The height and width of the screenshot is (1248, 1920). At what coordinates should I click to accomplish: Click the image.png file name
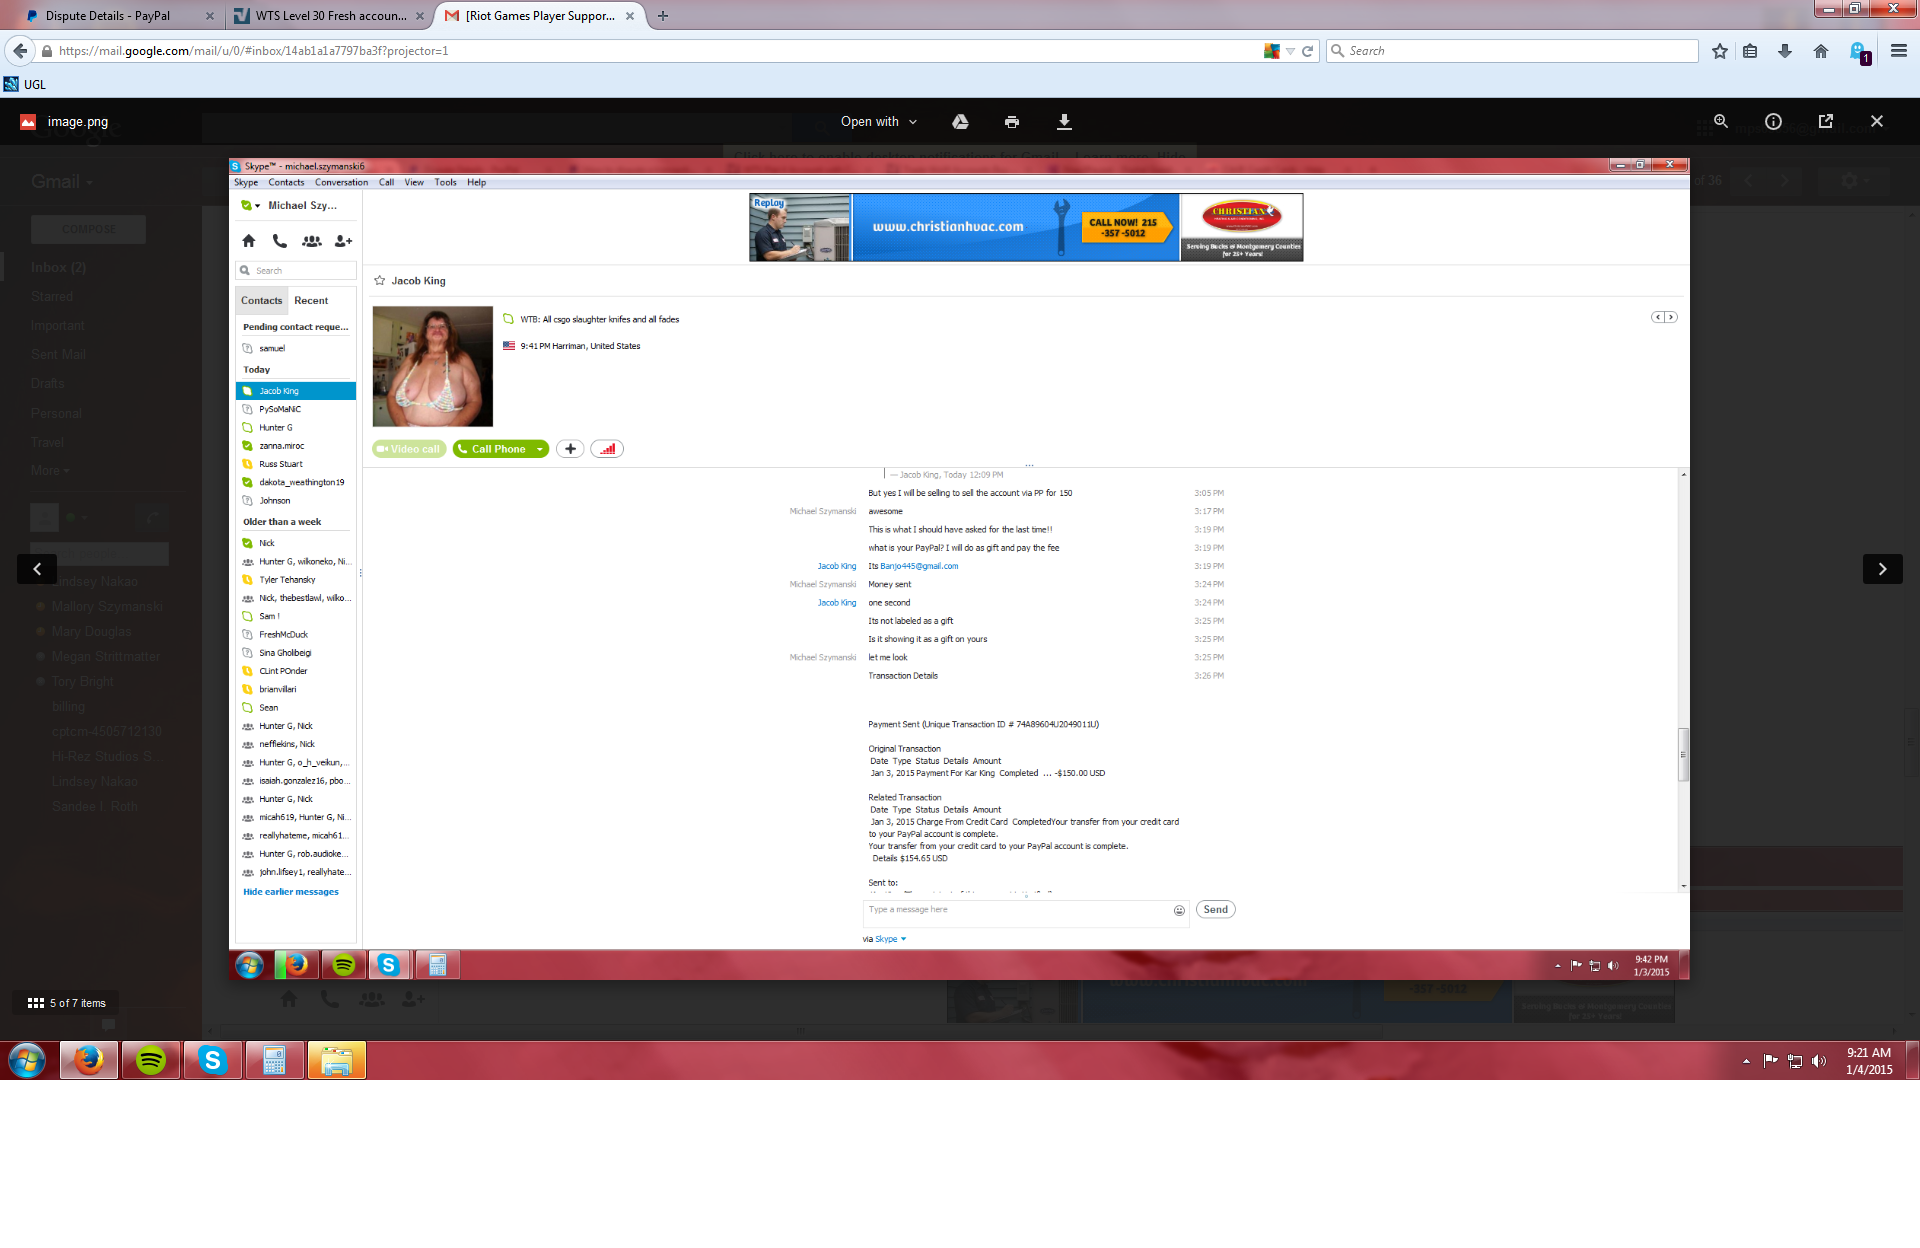click(78, 122)
